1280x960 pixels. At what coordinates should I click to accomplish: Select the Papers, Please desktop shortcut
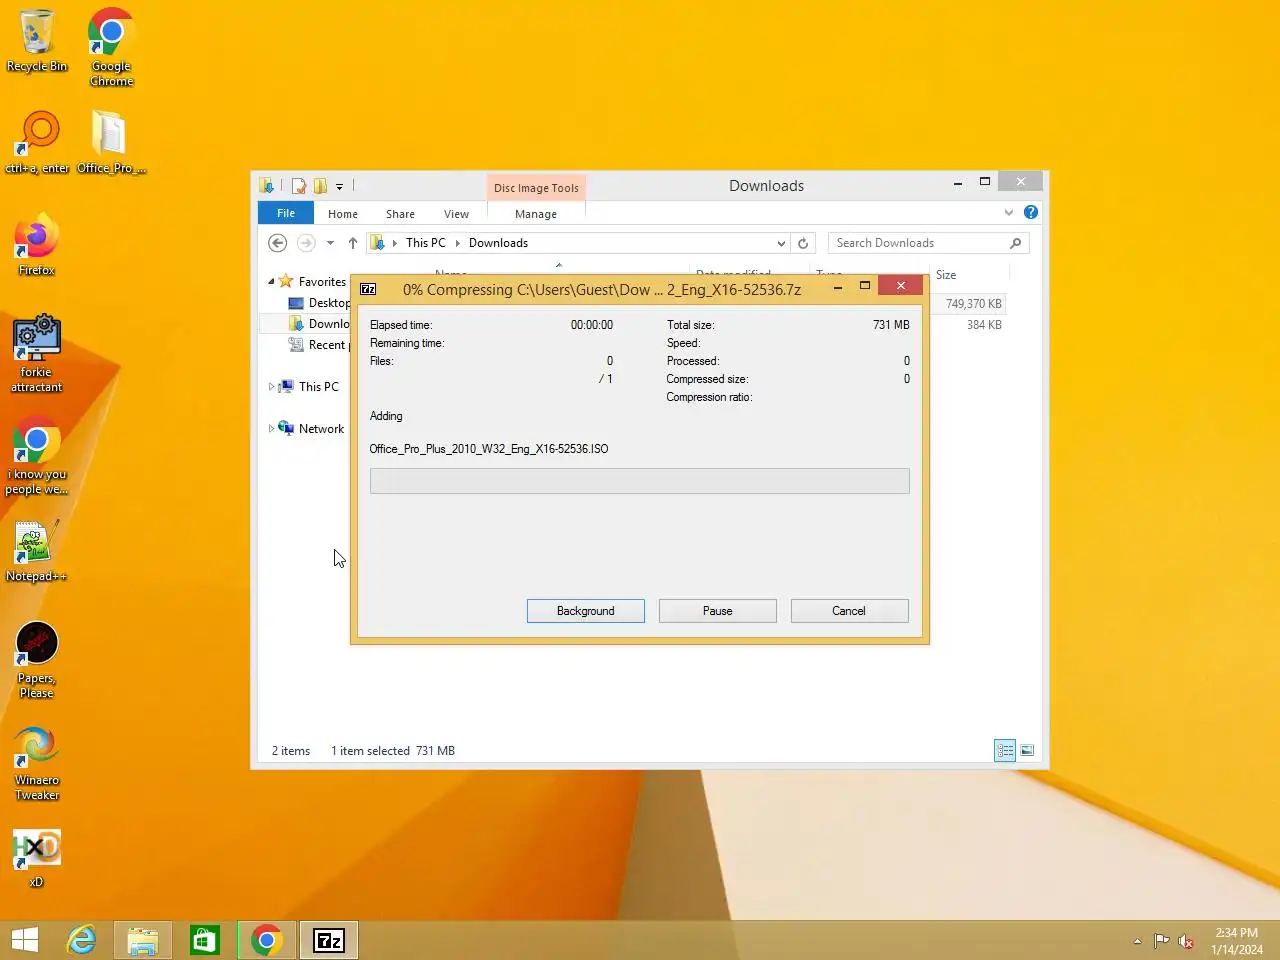(37, 659)
